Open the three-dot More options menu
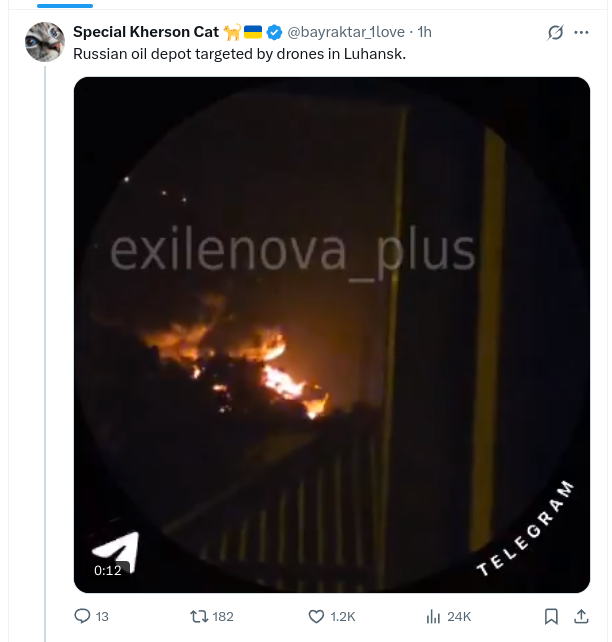The width and height of the screenshot is (612, 642). pyautogui.click(x=581, y=32)
